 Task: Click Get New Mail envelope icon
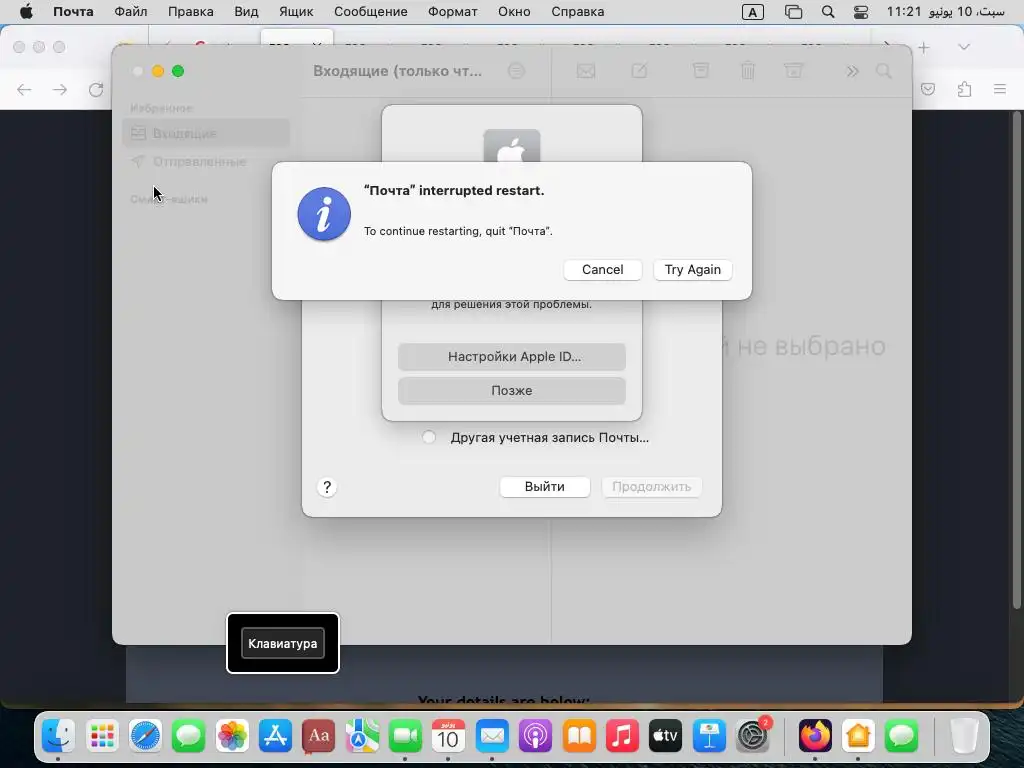point(586,71)
